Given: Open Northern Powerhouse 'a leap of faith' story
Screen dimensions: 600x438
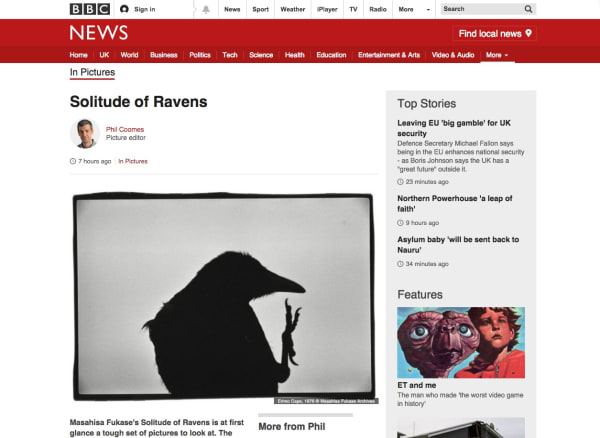Looking at the screenshot, I should click(455, 204).
